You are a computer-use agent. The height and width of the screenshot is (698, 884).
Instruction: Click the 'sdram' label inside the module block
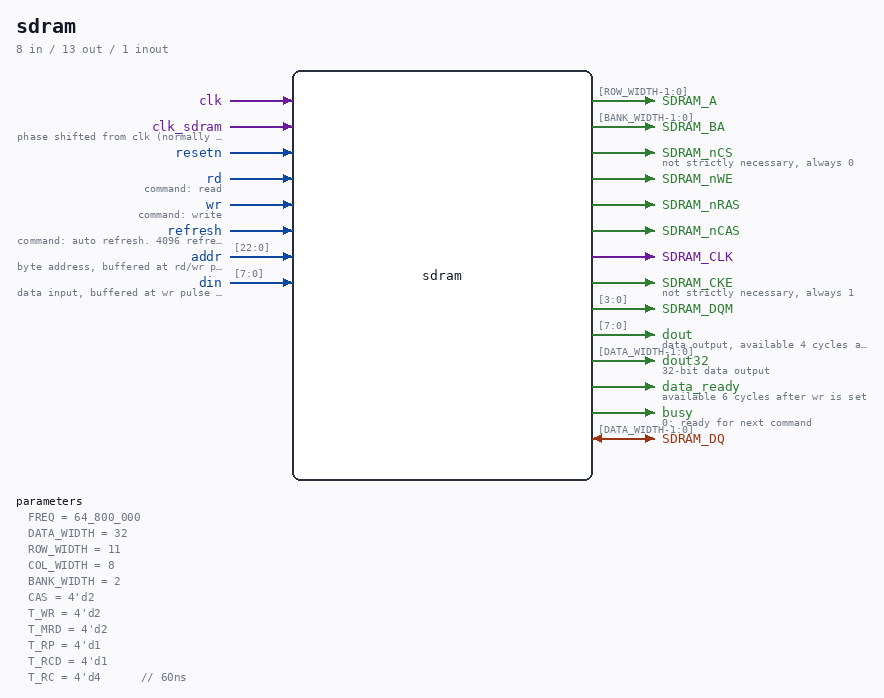(x=442, y=275)
